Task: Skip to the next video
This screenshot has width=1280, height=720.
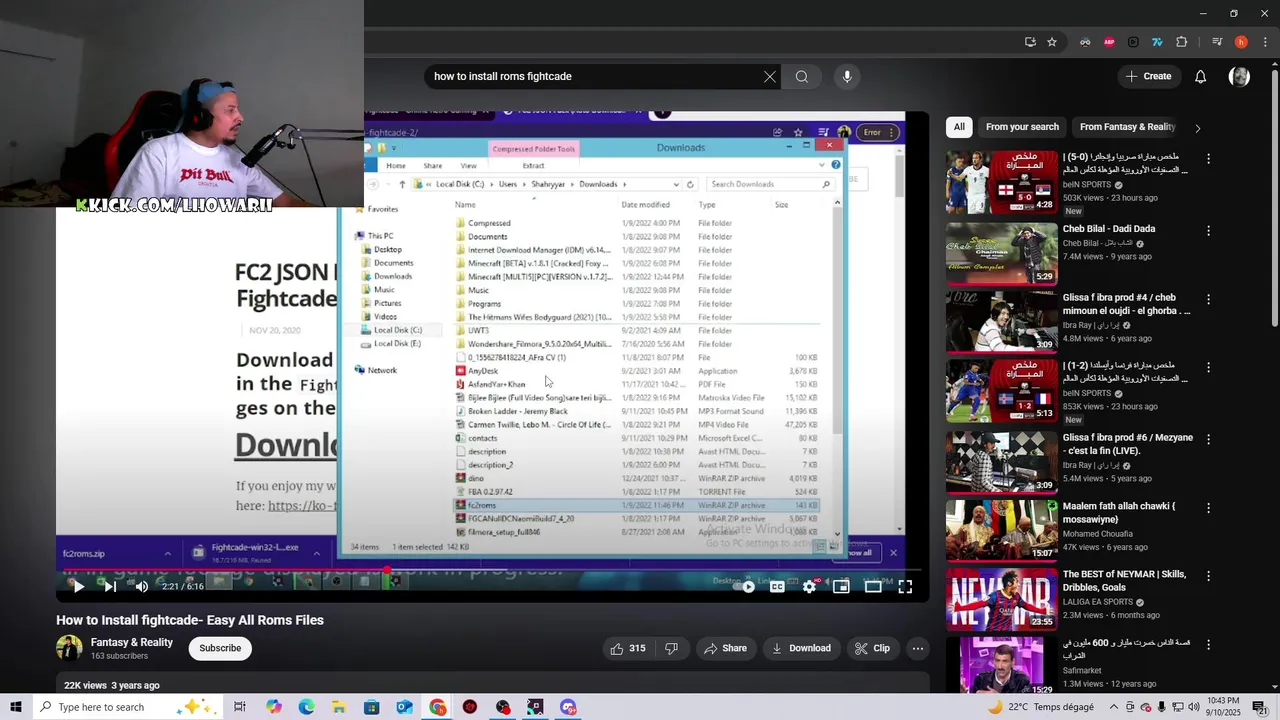Action: pyautogui.click(x=110, y=587)
